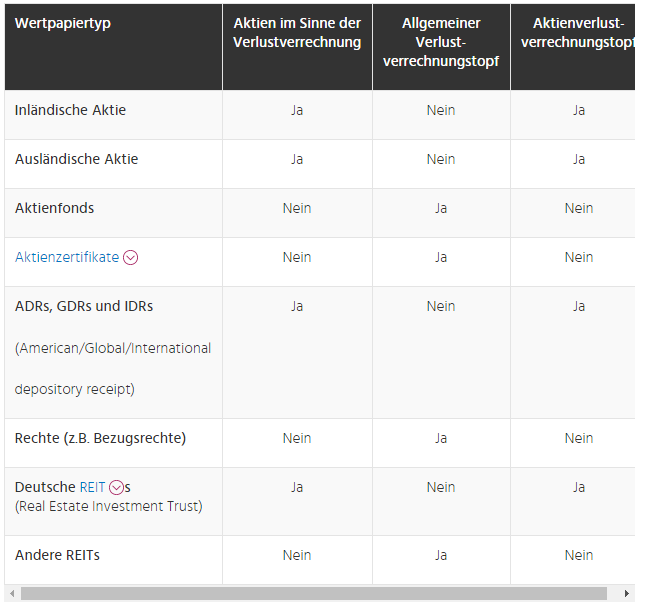Select the Wertpapiertyp column header
Image resolution: width=662 pixels, height=612 pixels.
62,23
